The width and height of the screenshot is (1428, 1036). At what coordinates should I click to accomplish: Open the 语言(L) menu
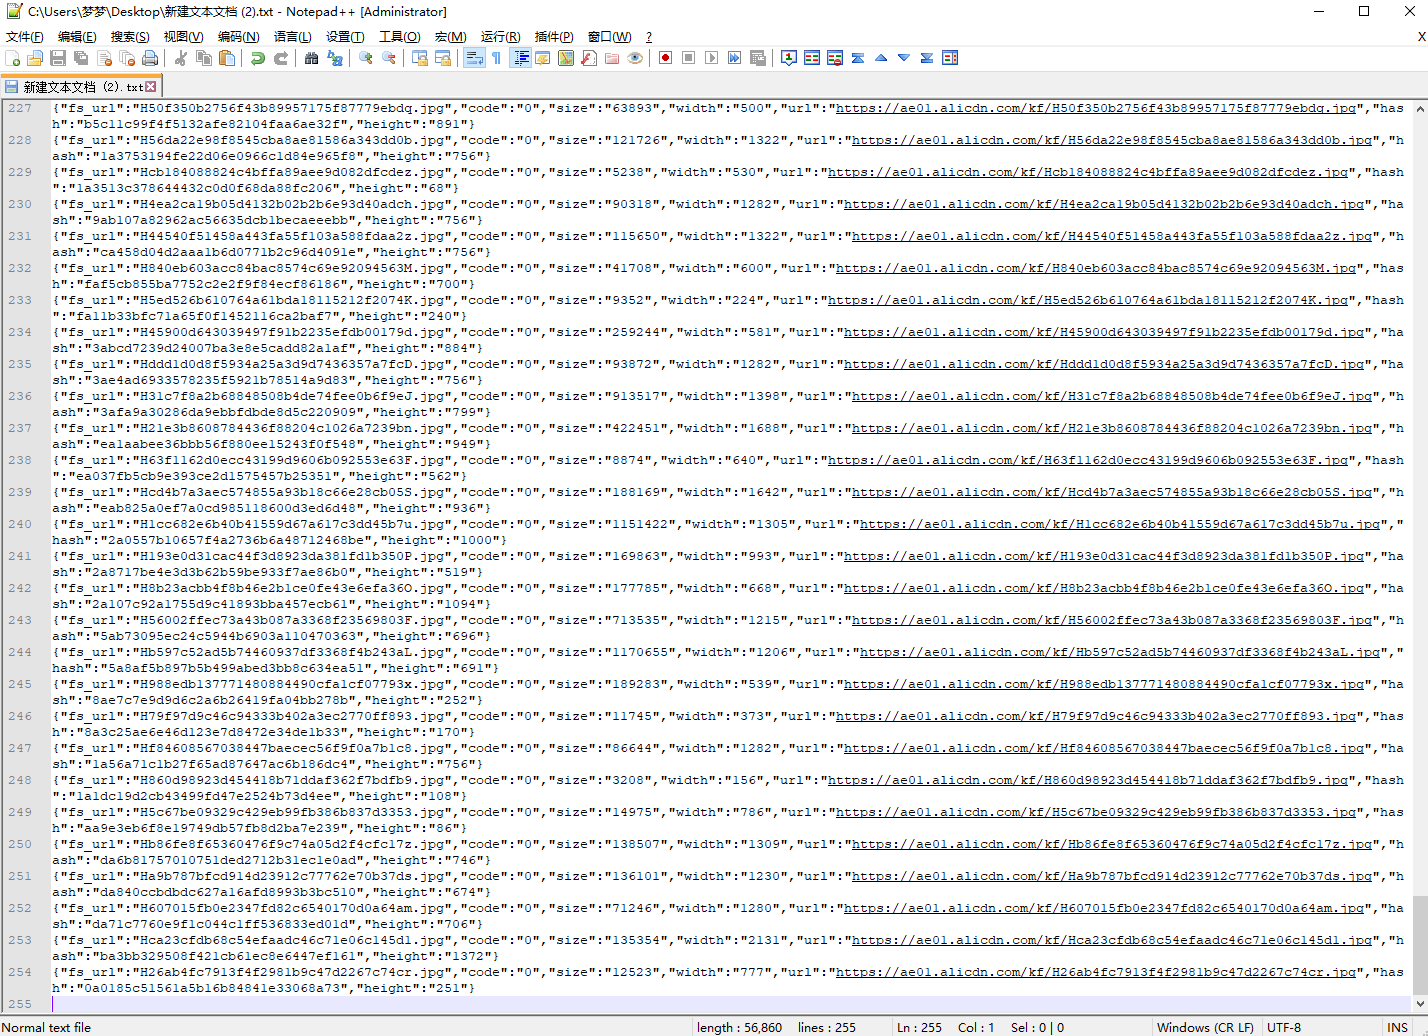pos(292,37)
